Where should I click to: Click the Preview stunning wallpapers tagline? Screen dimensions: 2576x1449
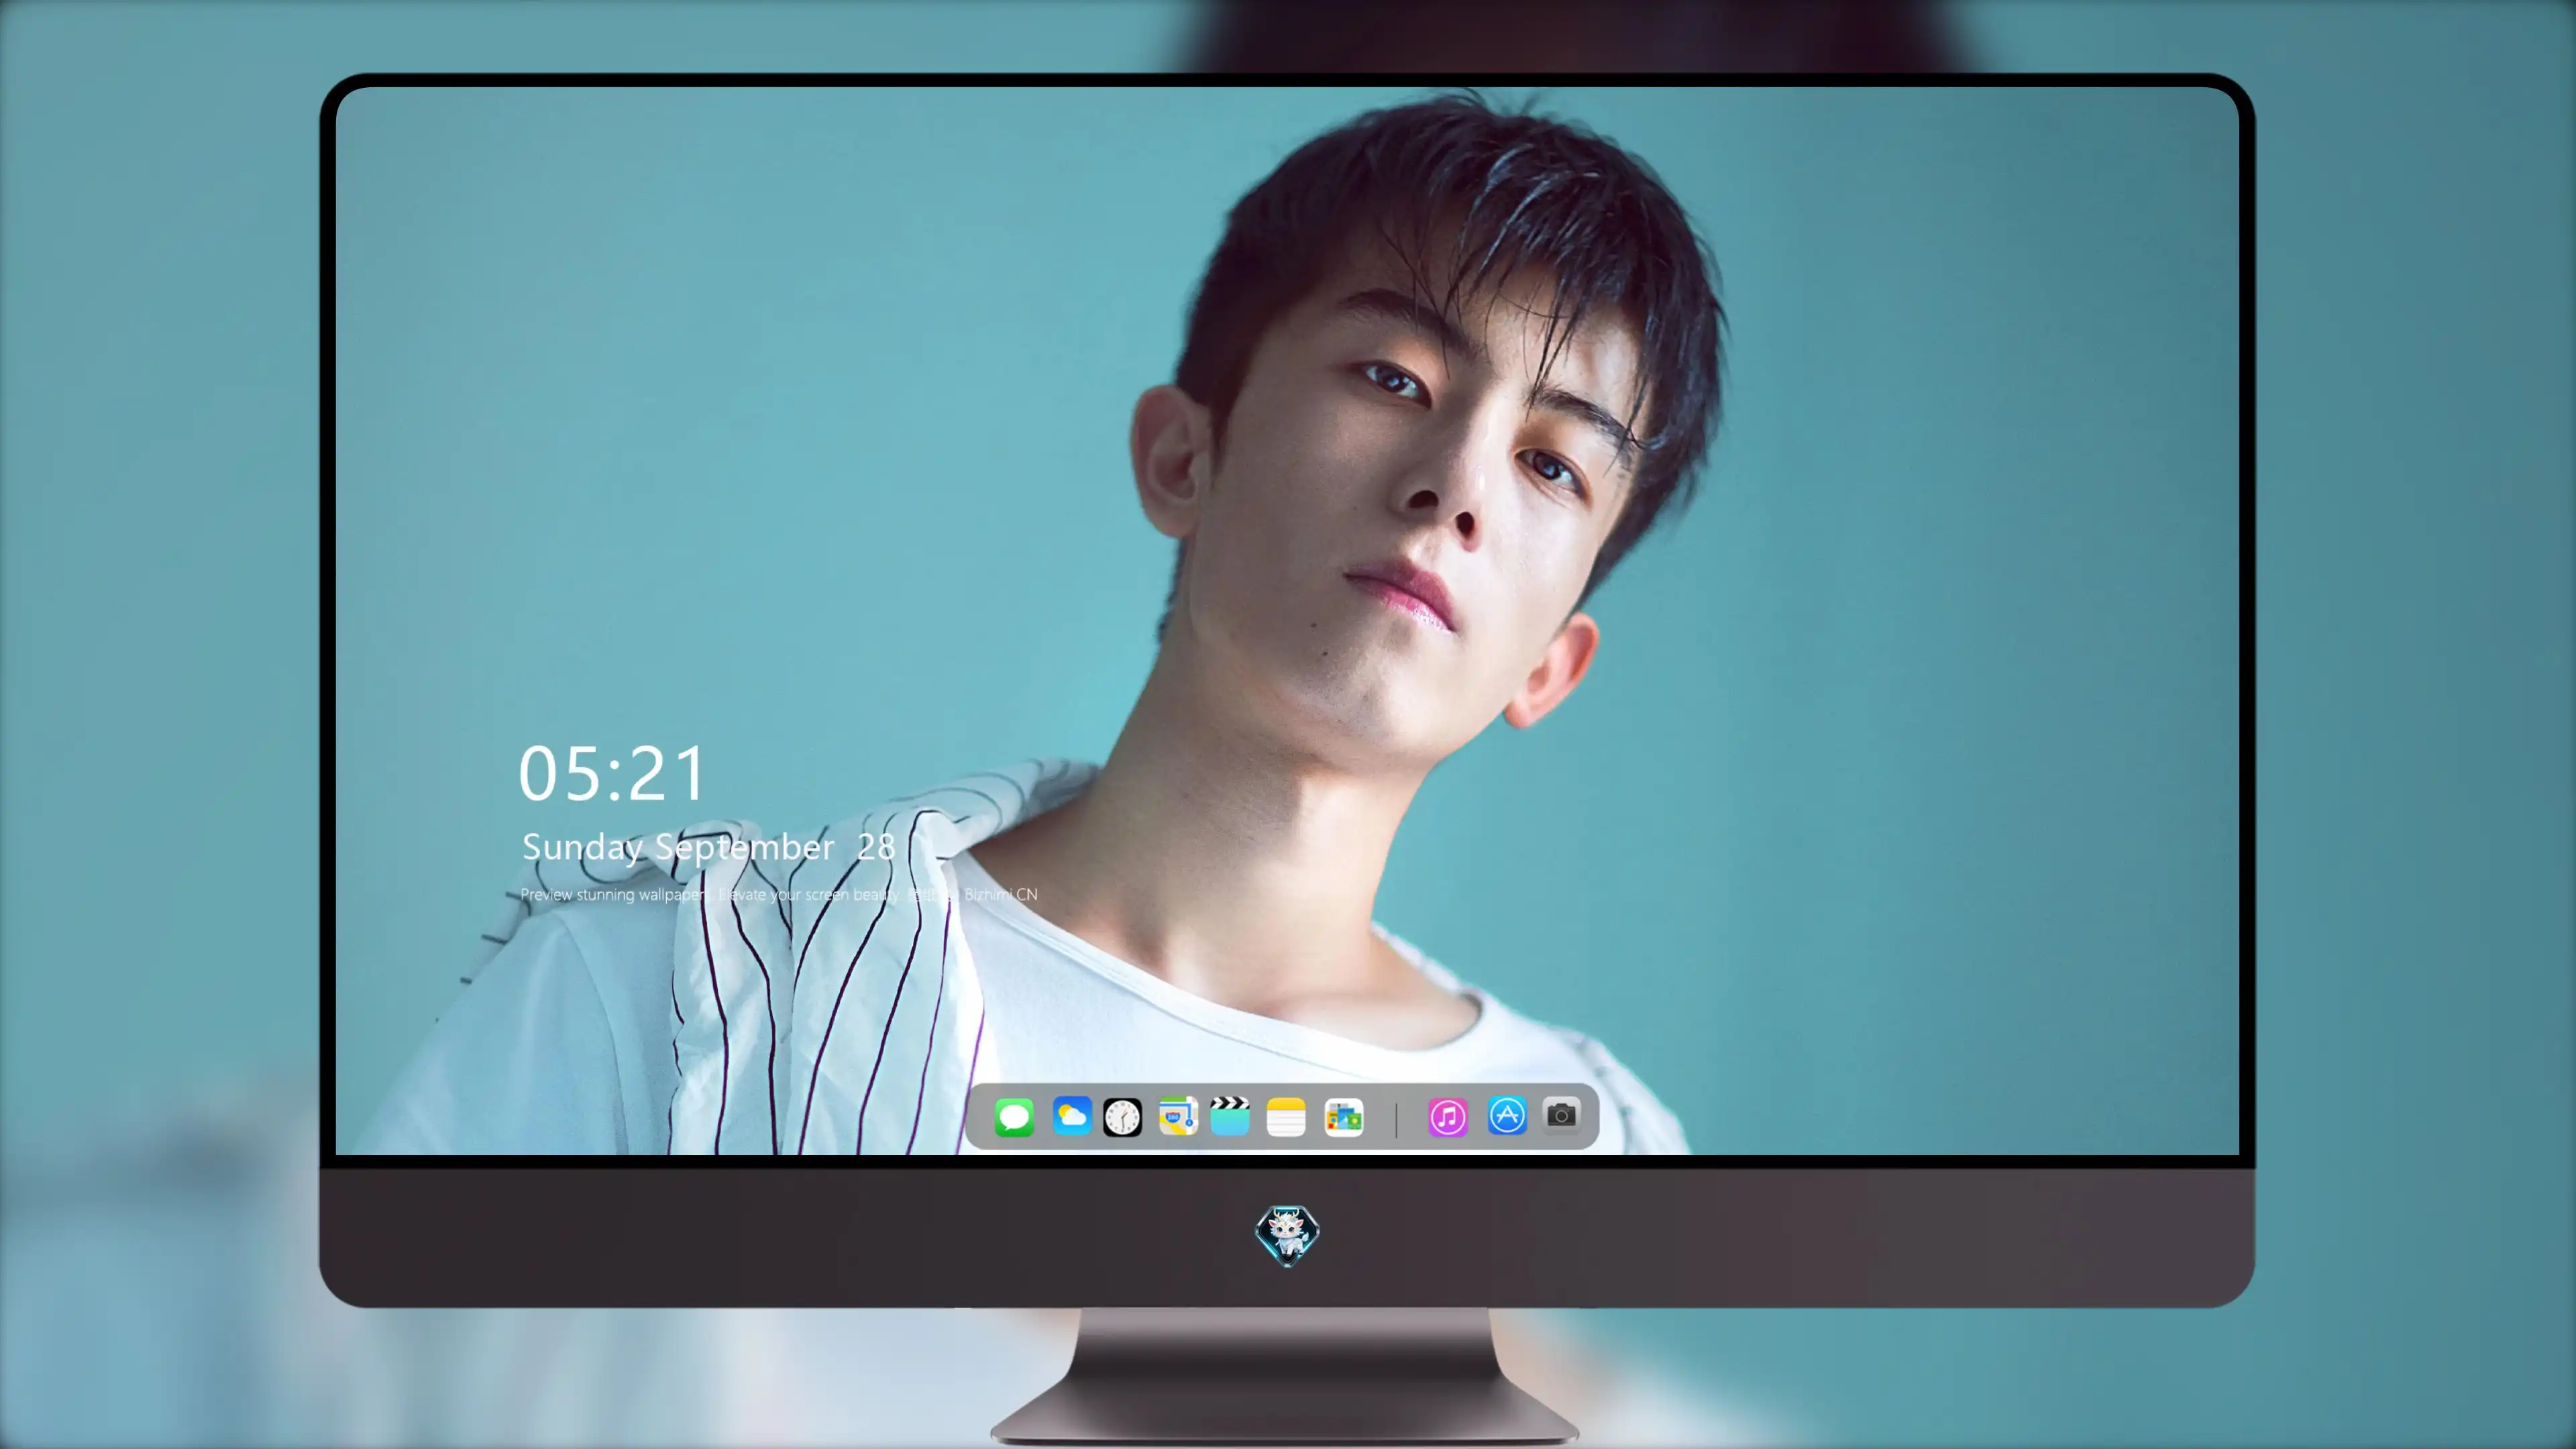pos(614,895)
